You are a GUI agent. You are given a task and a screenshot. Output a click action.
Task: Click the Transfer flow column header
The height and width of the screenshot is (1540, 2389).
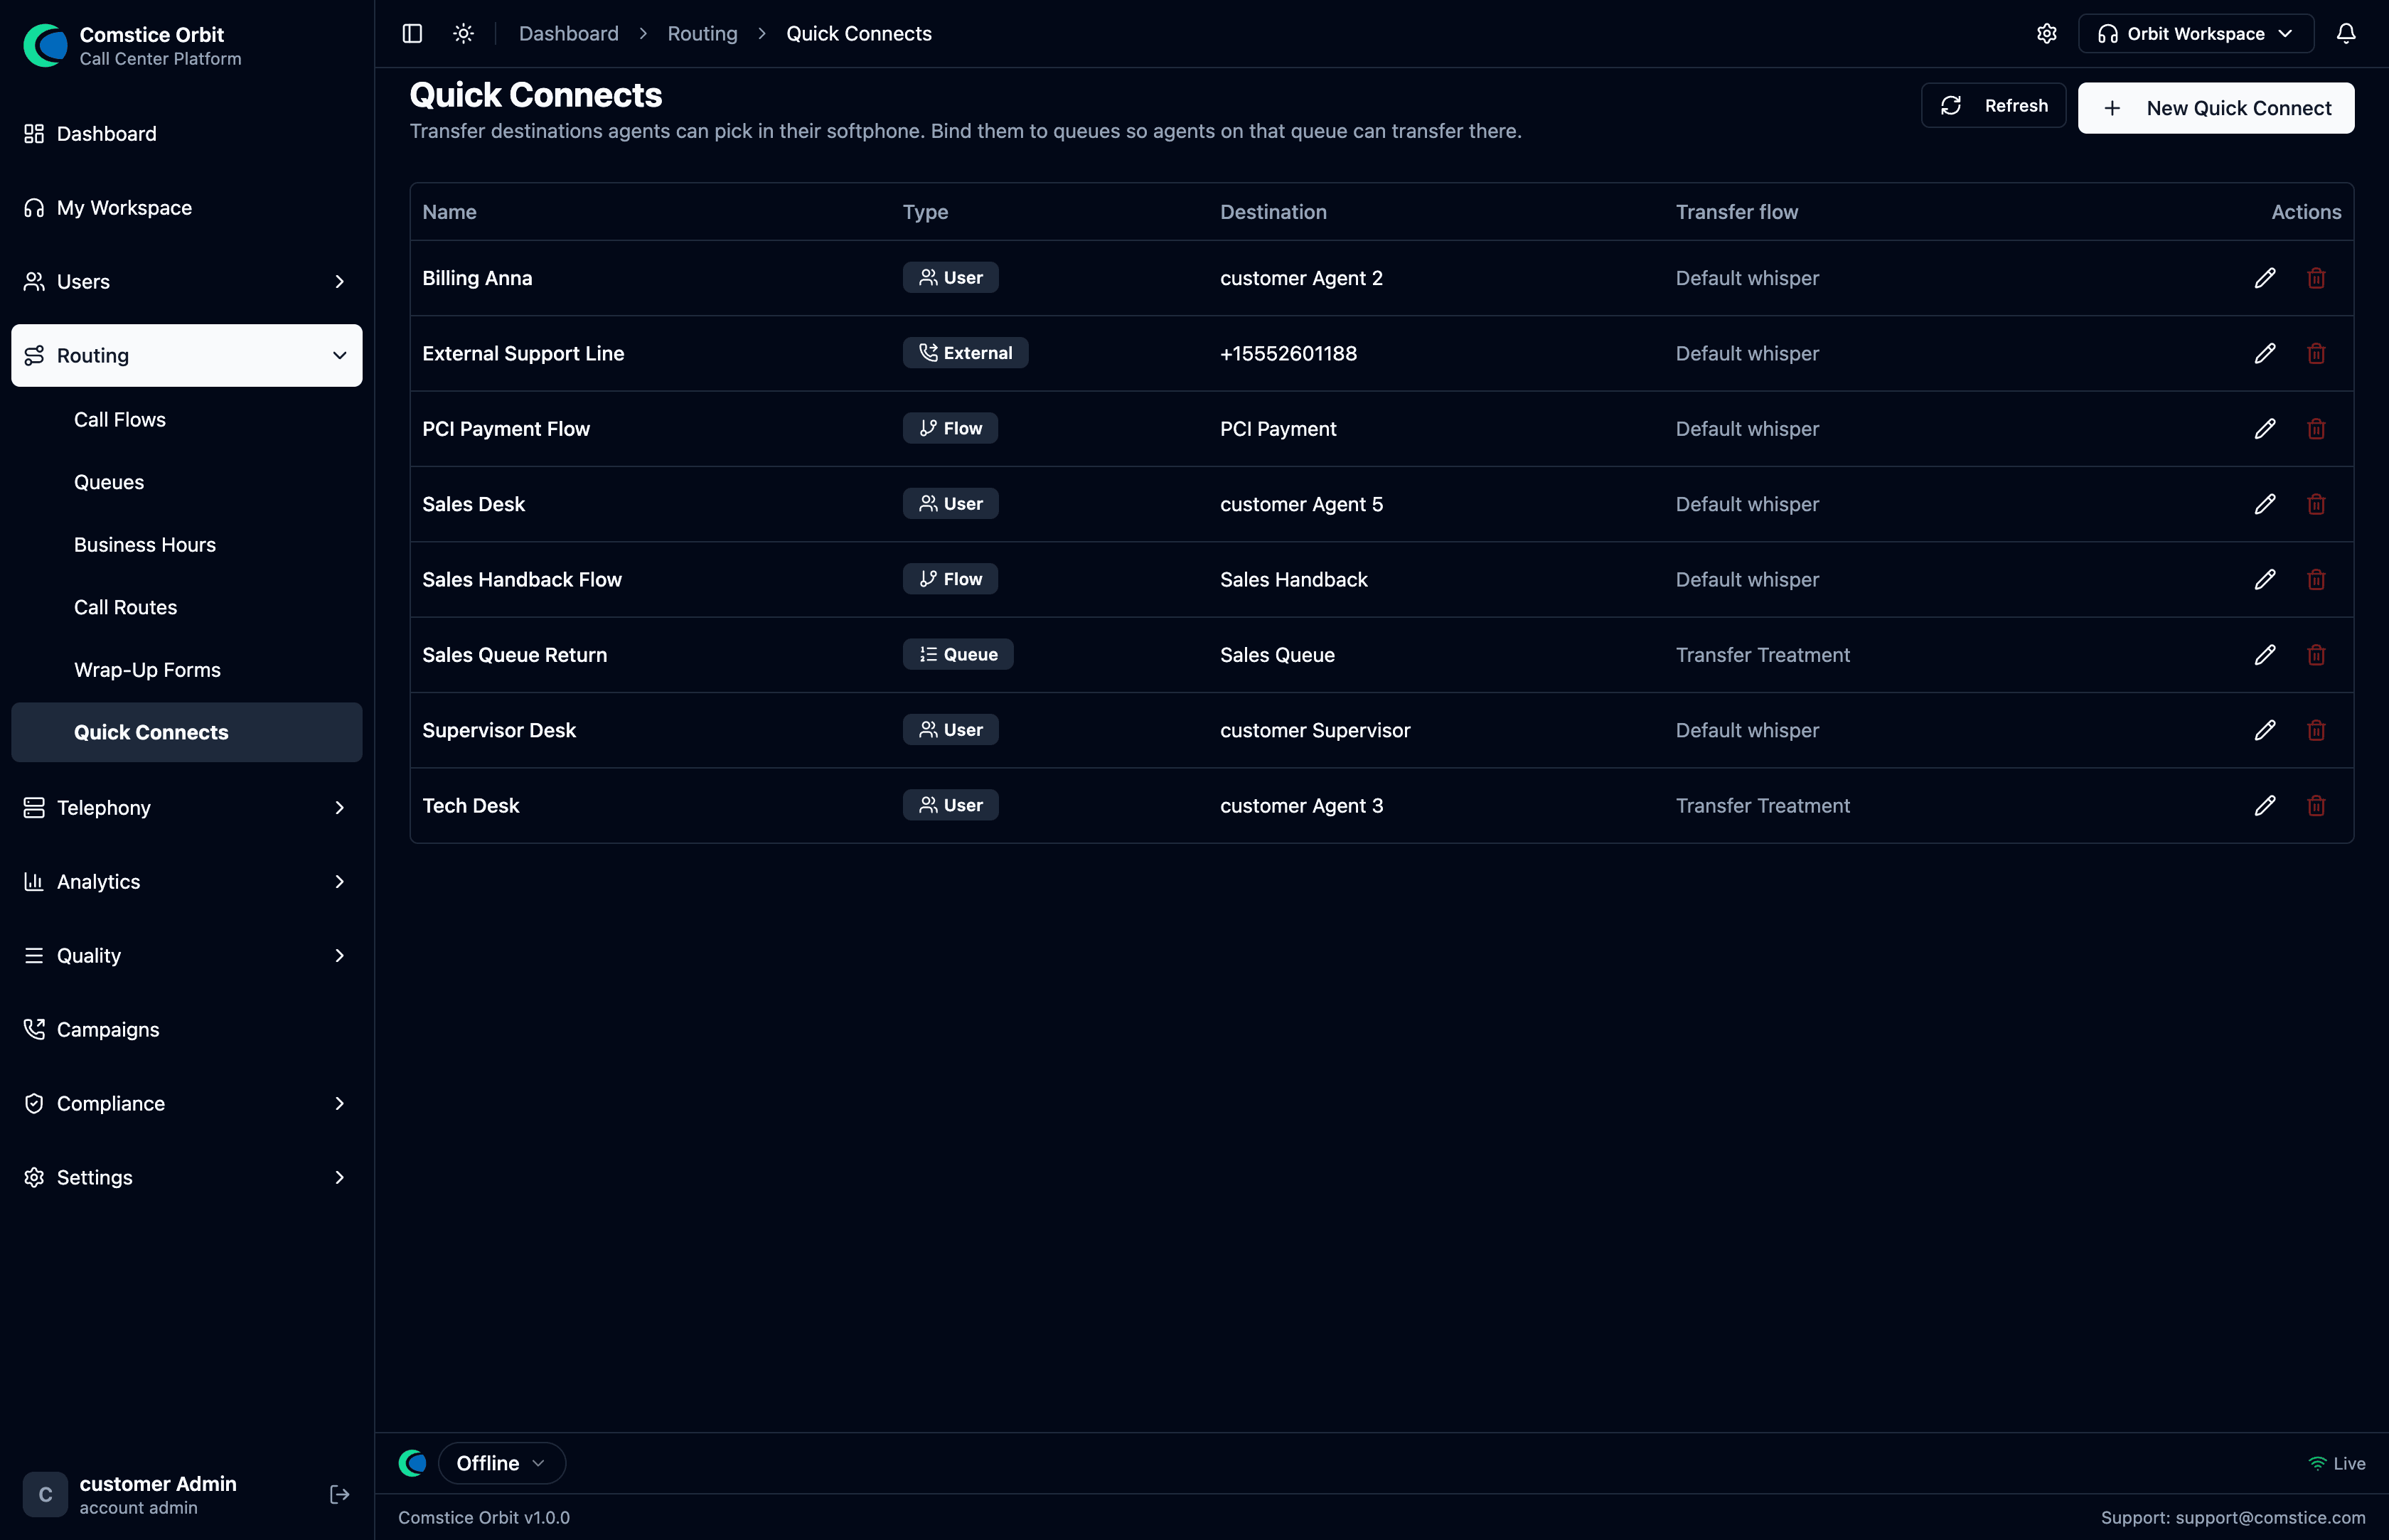tap(1737, 212)
